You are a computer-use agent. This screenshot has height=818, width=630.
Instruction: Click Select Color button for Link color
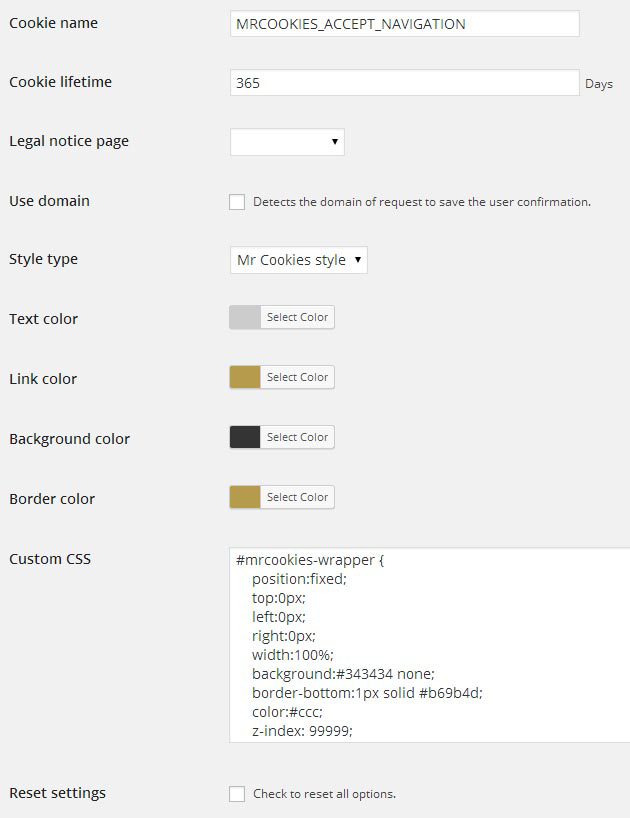pyautogui.click(x=297, y=377)
